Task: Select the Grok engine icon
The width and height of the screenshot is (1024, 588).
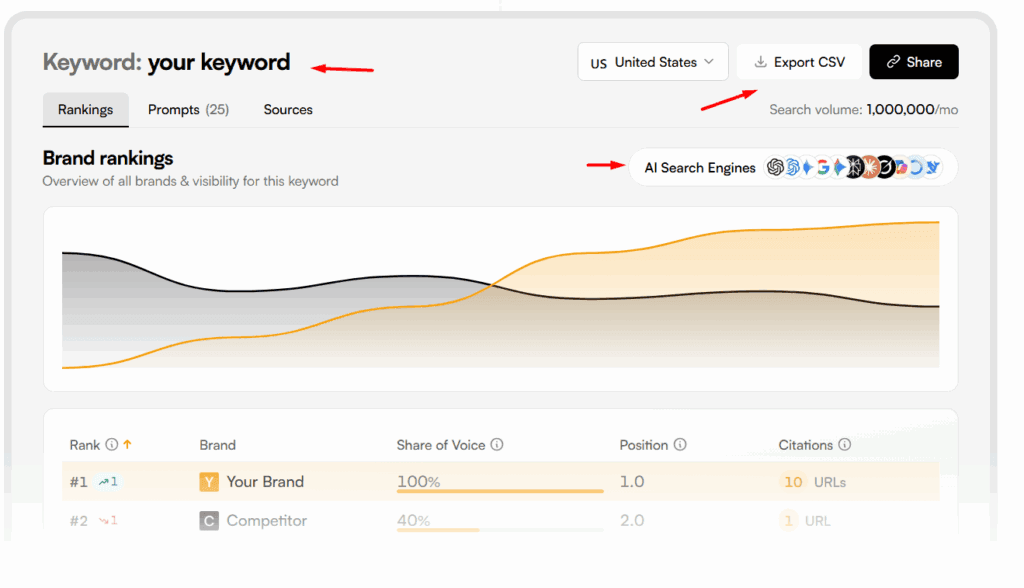Action: coord(885,168)
